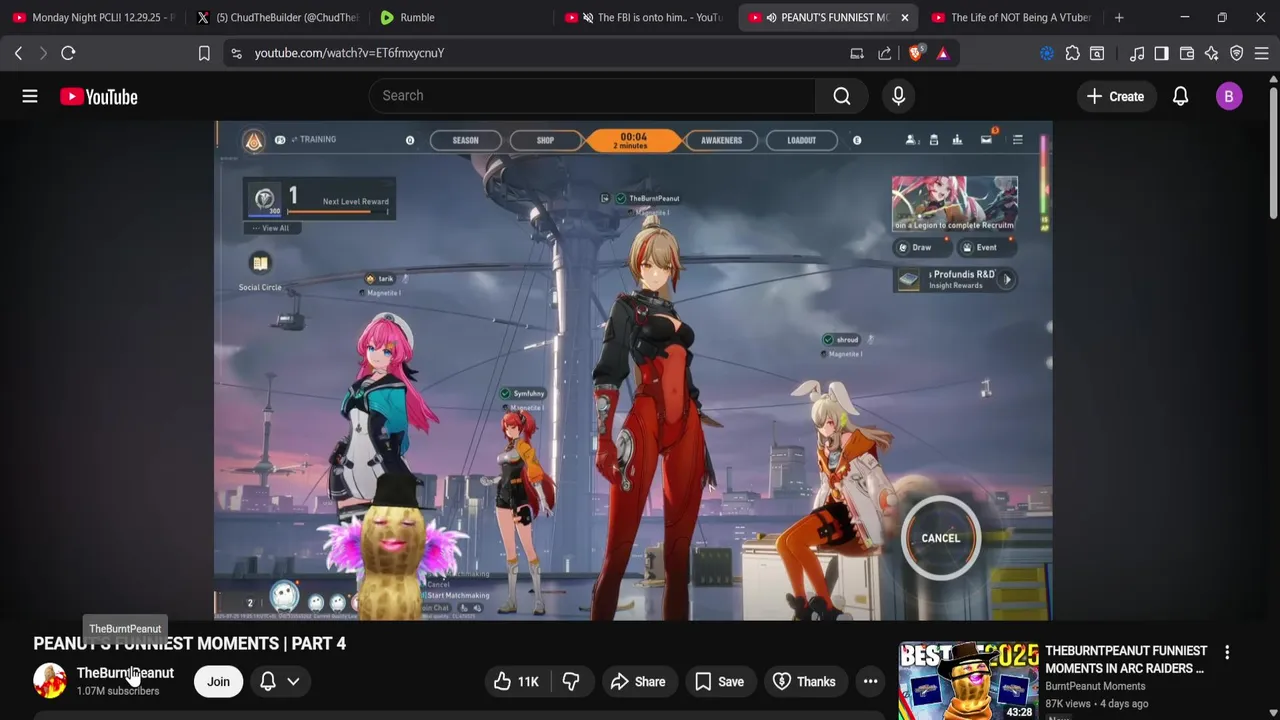Image resolution: width=1280 pixels, height=720 pixels.
Task: Bookmark this page with bookmark icon
Action: pyautogui.click(x=204, y=53)
